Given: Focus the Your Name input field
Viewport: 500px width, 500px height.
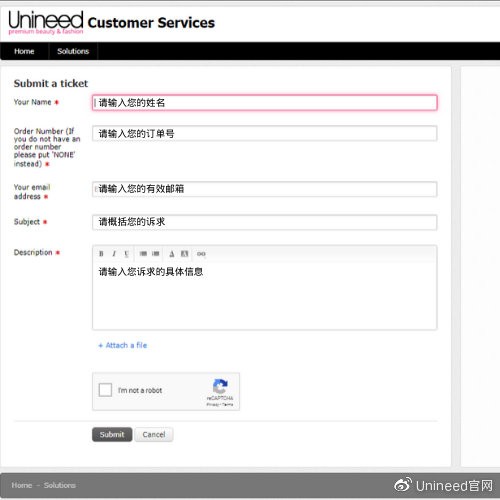Looking at the screenshot, I should tap(265, 103).
